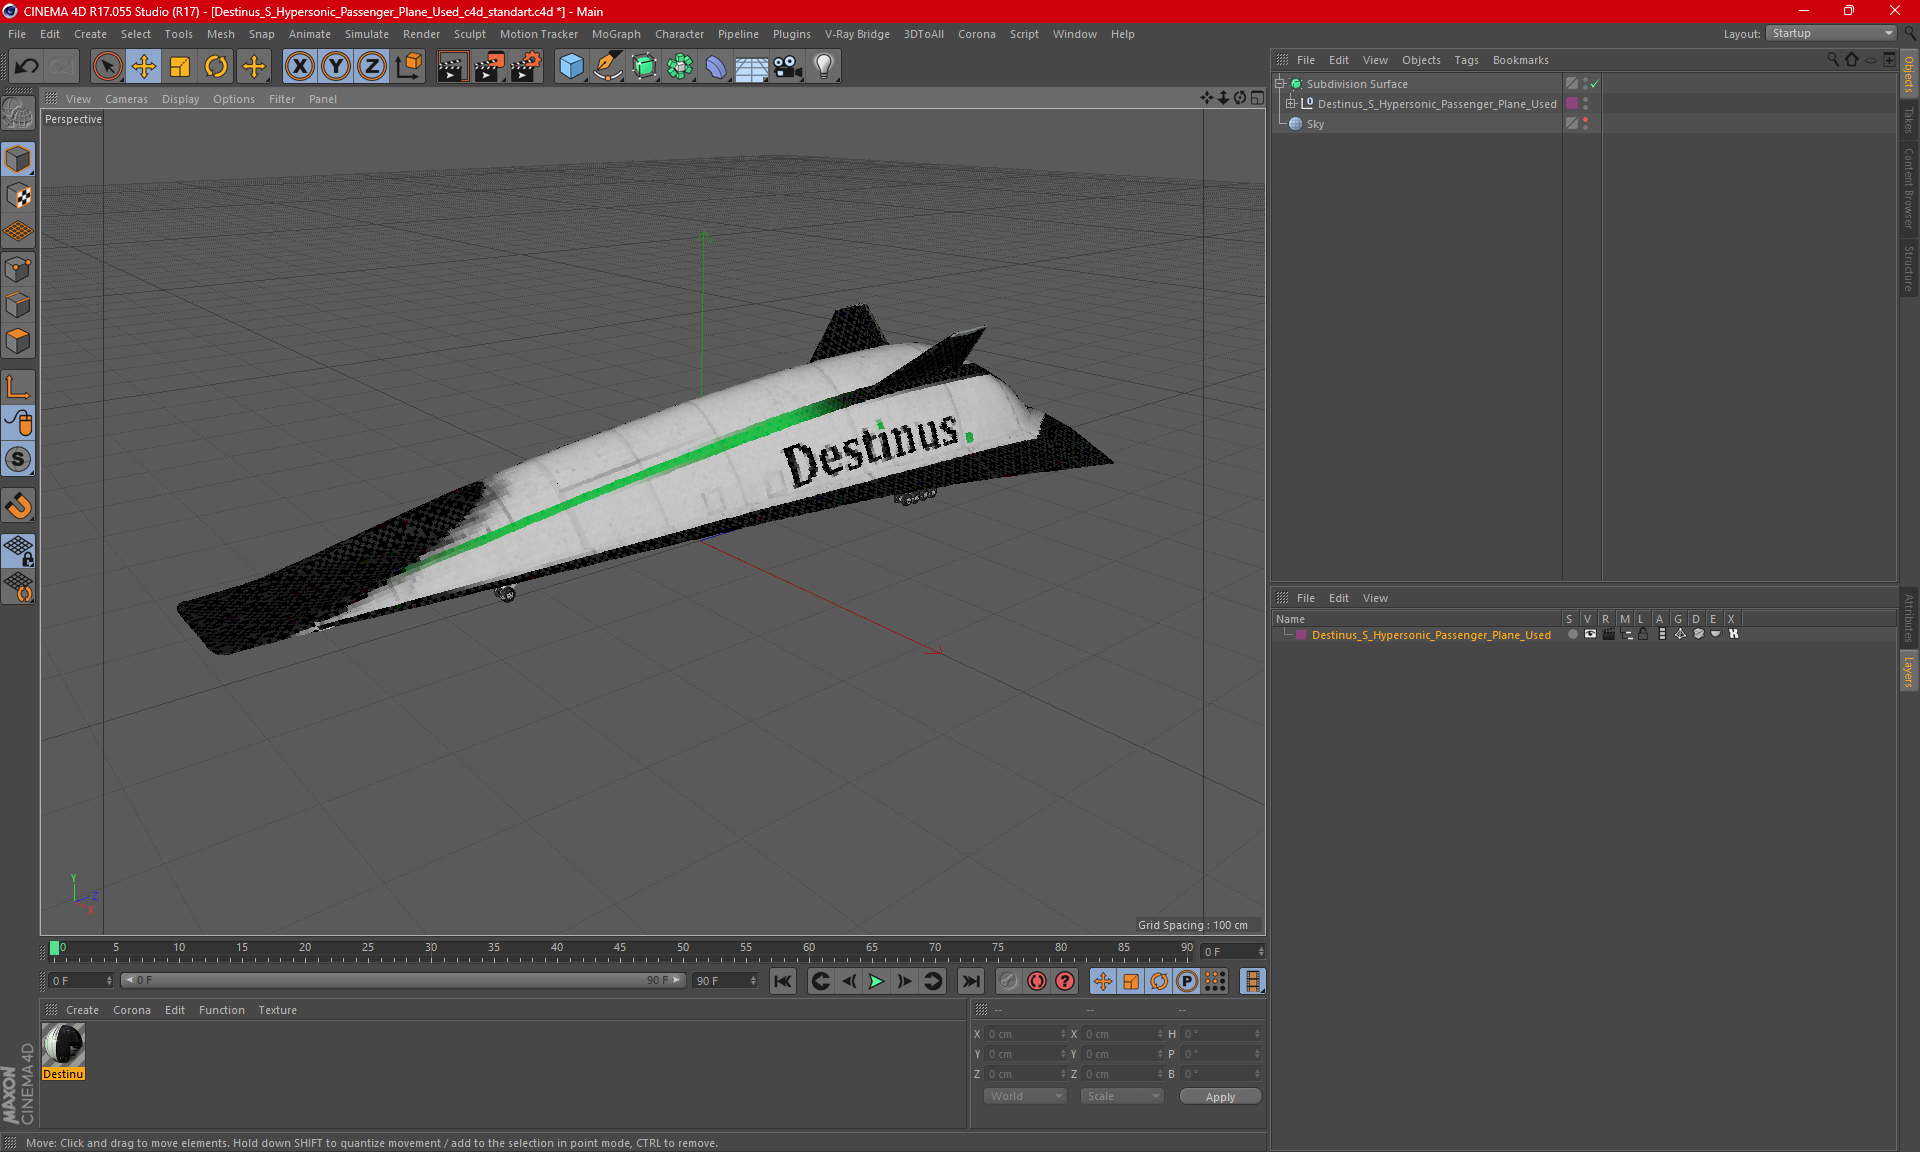
Task: Open the World coordinate system dropdown
Action: point(1025,1096)
